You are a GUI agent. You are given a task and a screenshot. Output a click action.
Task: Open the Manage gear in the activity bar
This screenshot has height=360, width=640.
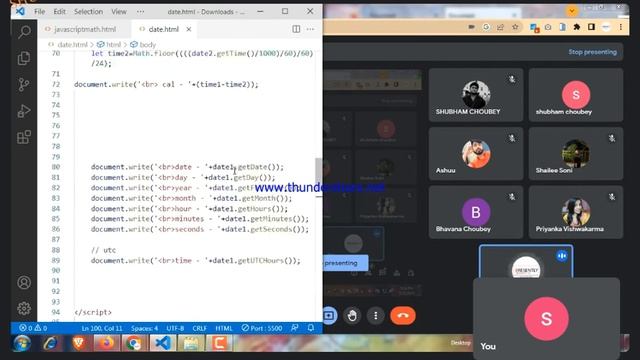[x=24, y=308]
